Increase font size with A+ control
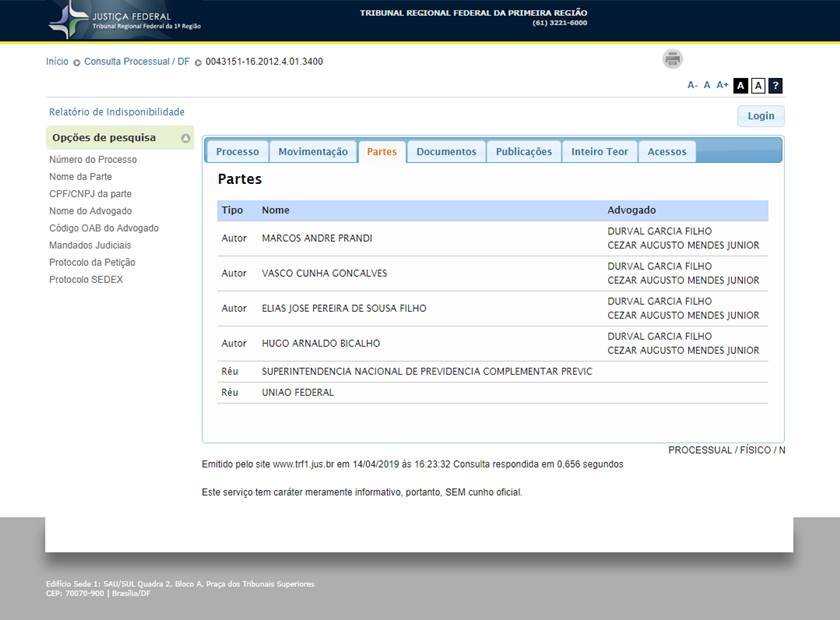840x620 pixels. click(x=722, y=85)
